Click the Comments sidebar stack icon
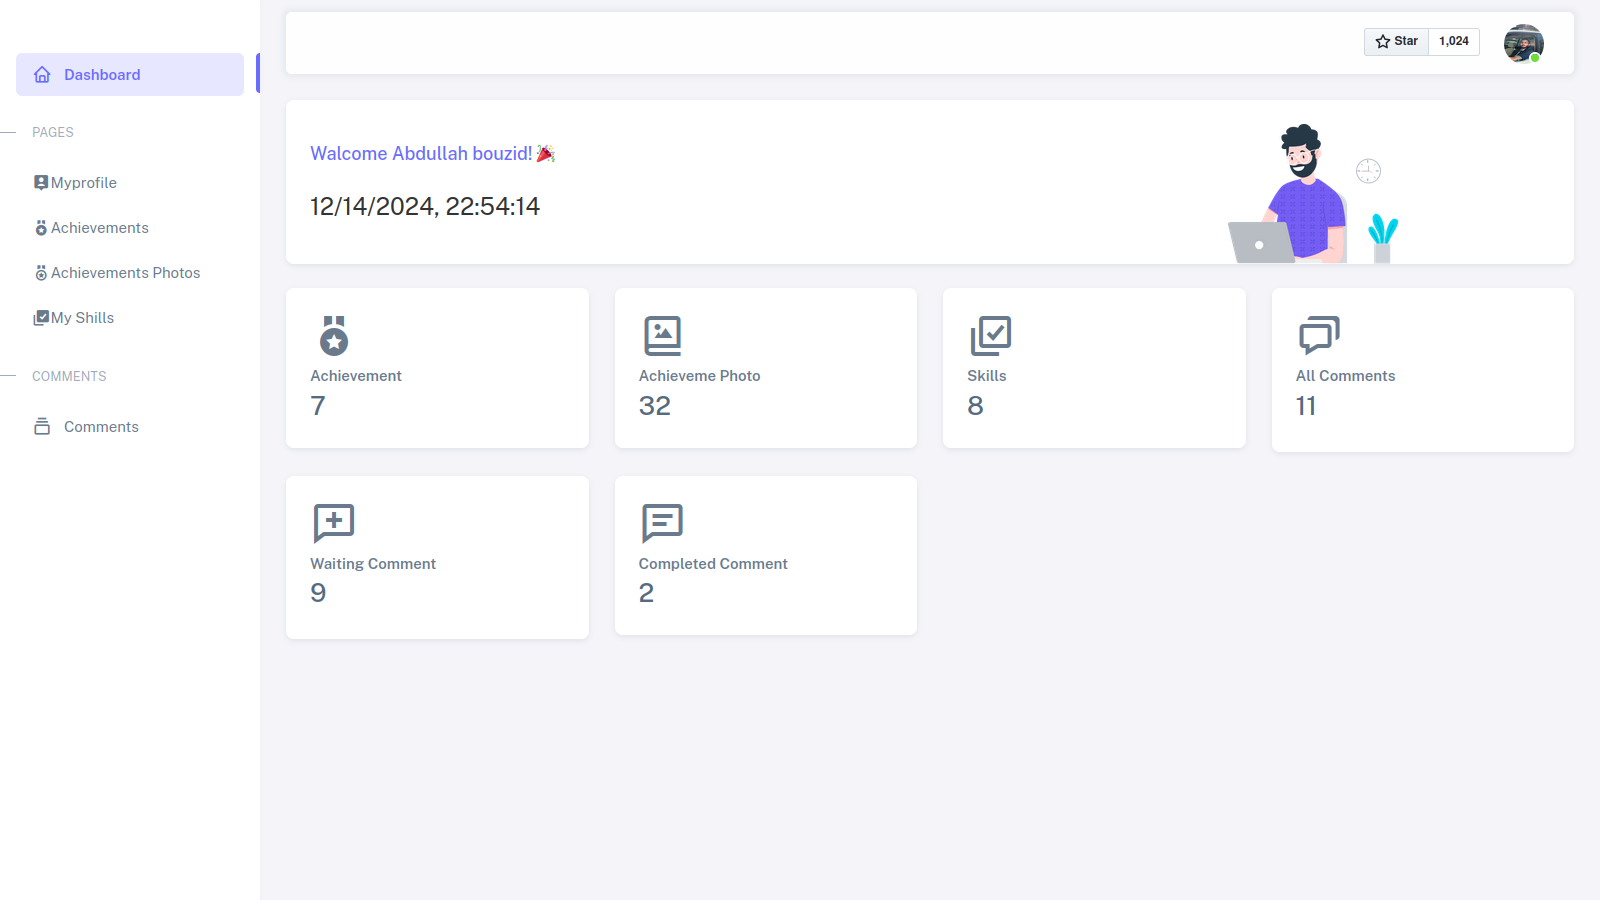 [x=42, y=427]
